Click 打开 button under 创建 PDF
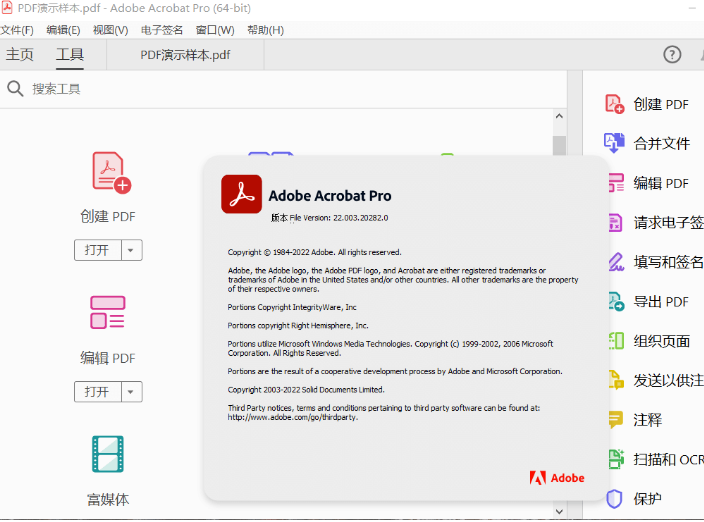 [97, 250]
